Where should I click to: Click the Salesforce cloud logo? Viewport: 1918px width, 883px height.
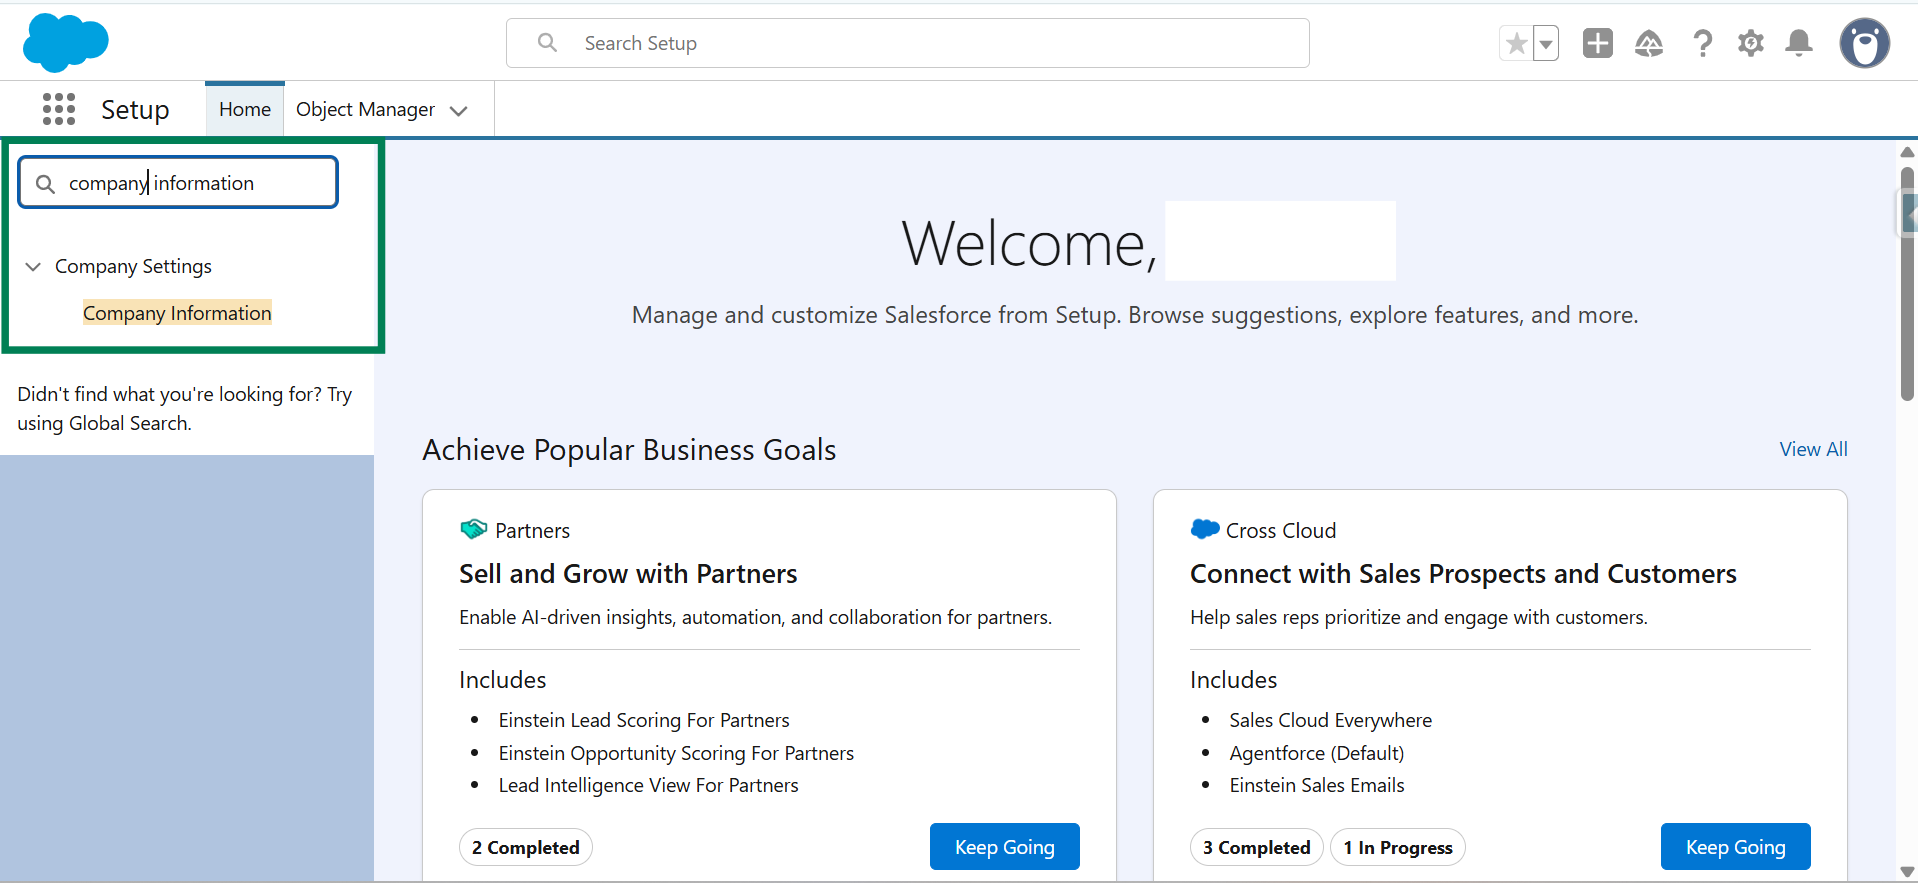65,43
